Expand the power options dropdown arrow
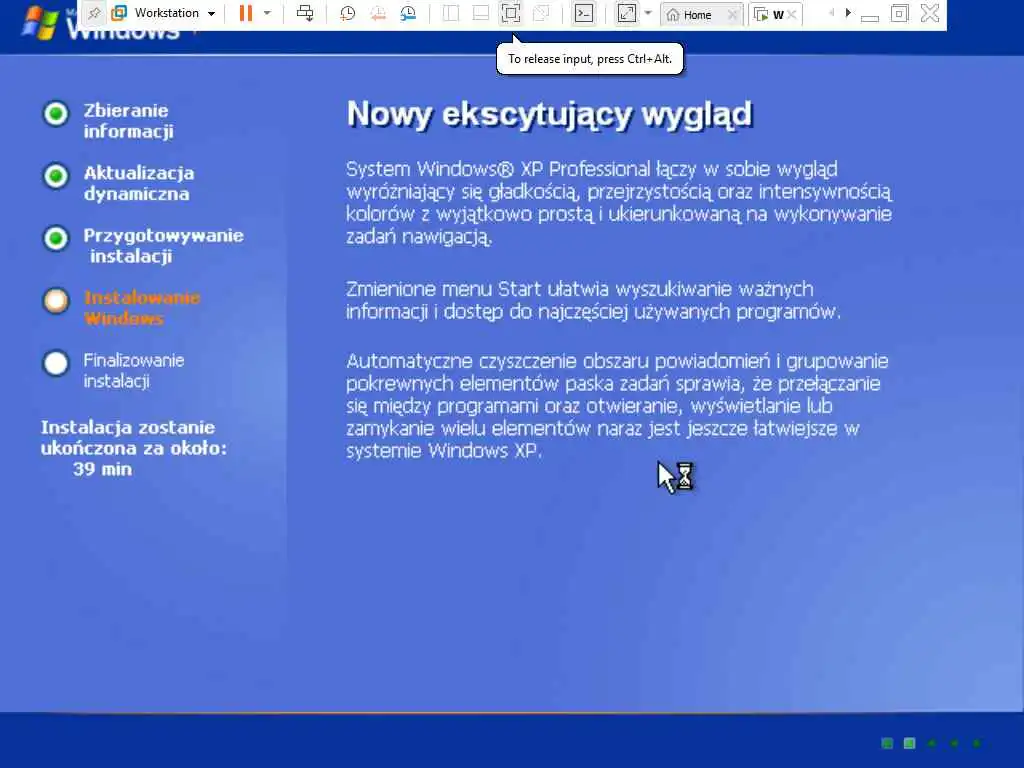The image size is (1024, 768). click(267, 13)
